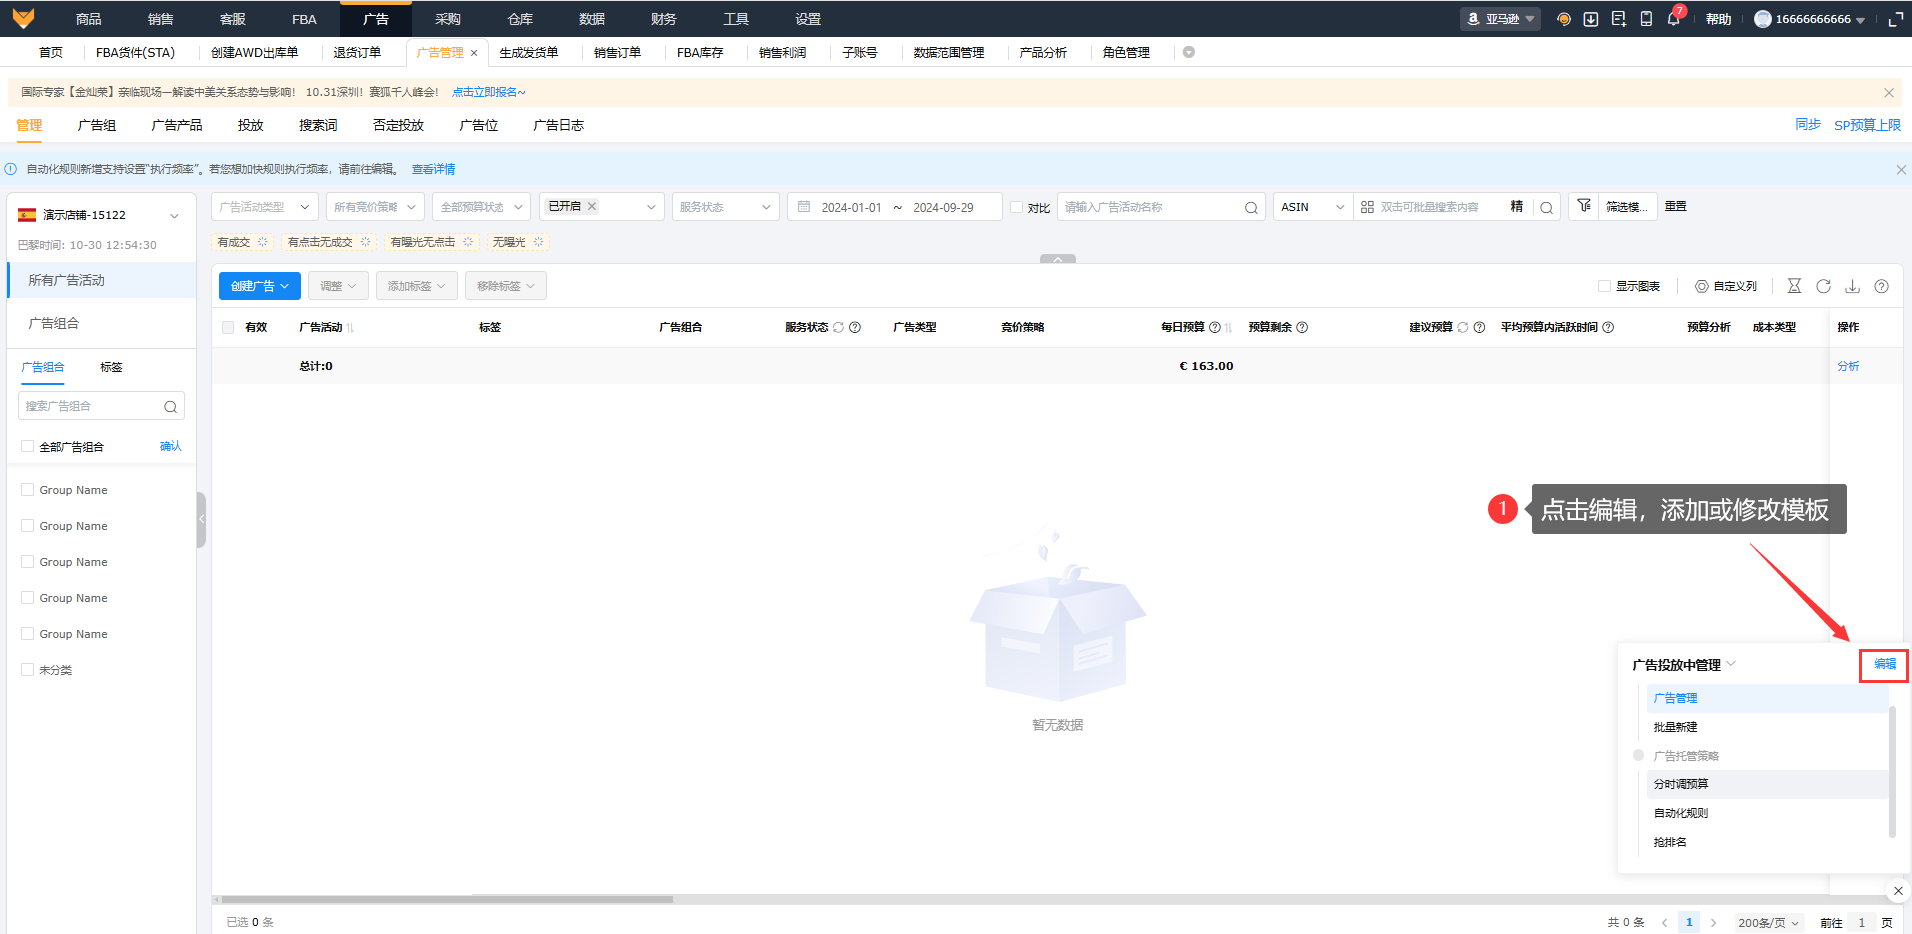The image size is (1912, 934).
Task: Open the 添加标签 dropdown
Action: [417, 286]
